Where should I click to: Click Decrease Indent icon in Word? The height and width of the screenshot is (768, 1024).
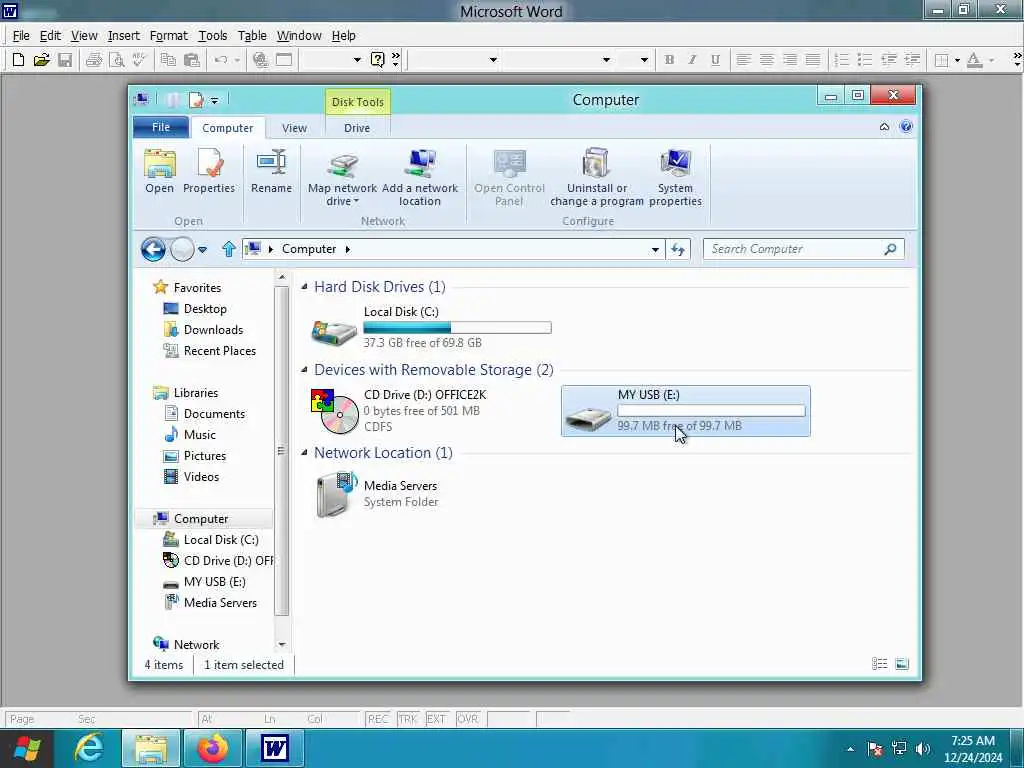888,60
